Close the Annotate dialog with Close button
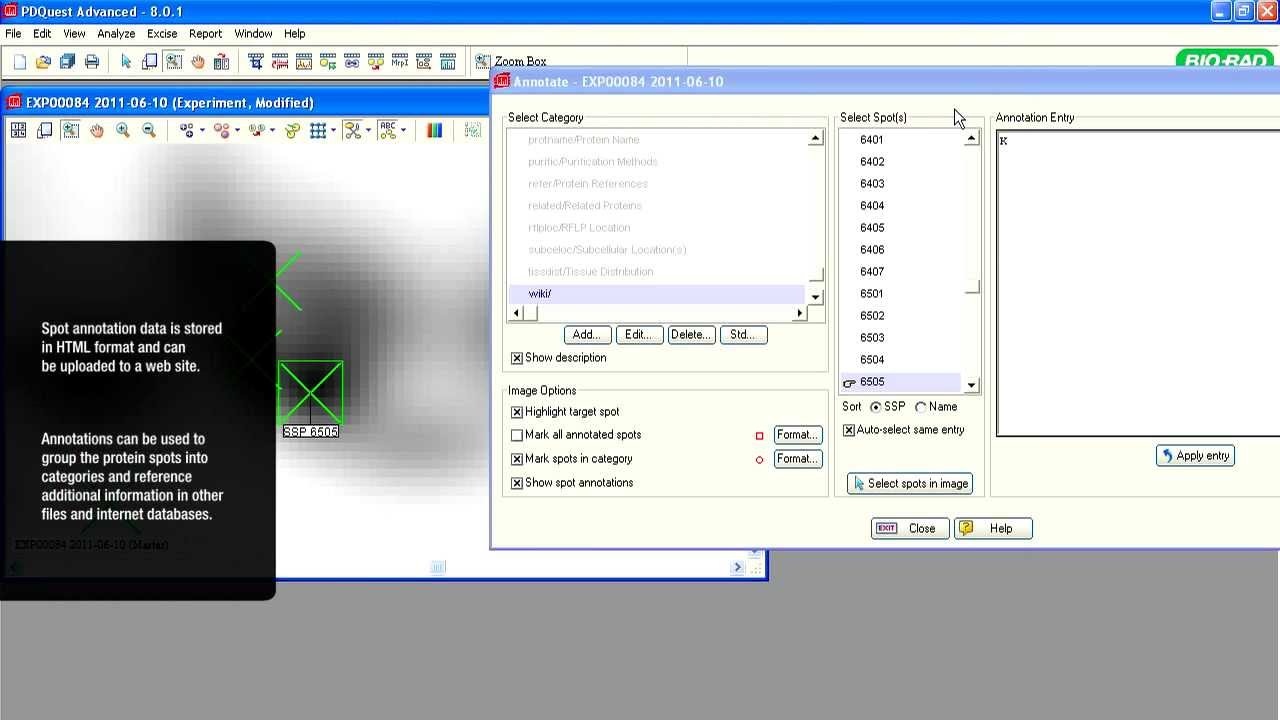This screenshot has height=720, width=1280. pyautogui.click(x=908, y=529)
